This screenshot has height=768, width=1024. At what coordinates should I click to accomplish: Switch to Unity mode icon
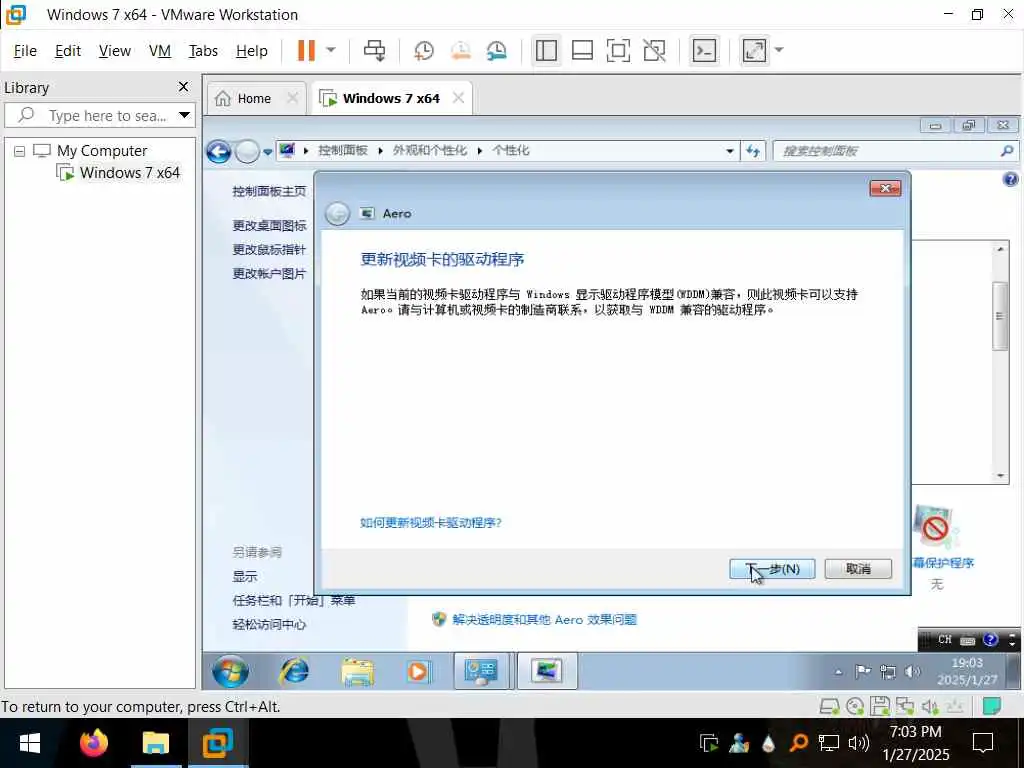[654, 50]
